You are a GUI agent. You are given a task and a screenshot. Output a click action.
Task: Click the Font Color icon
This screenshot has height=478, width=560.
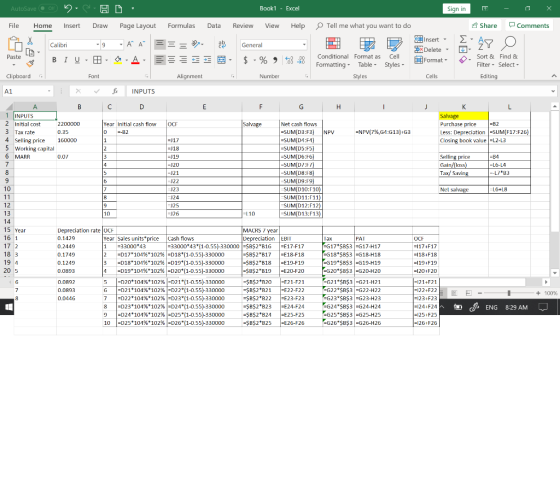coord(135,60)
